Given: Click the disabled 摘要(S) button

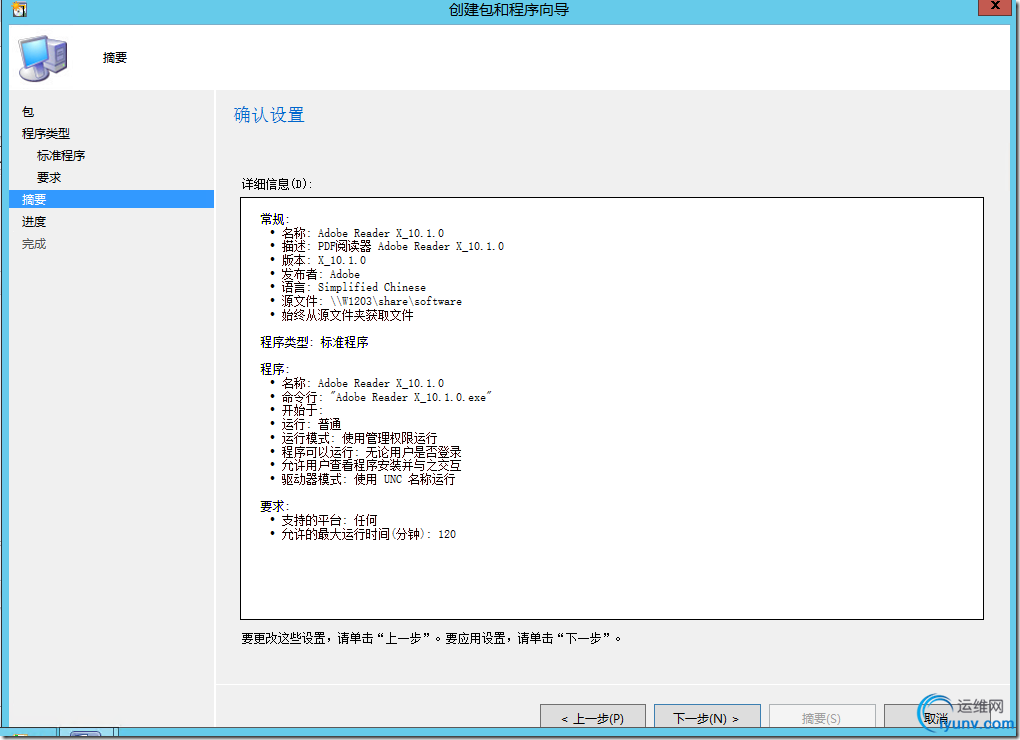Looking at the screenshot, I should click(822, 717).
